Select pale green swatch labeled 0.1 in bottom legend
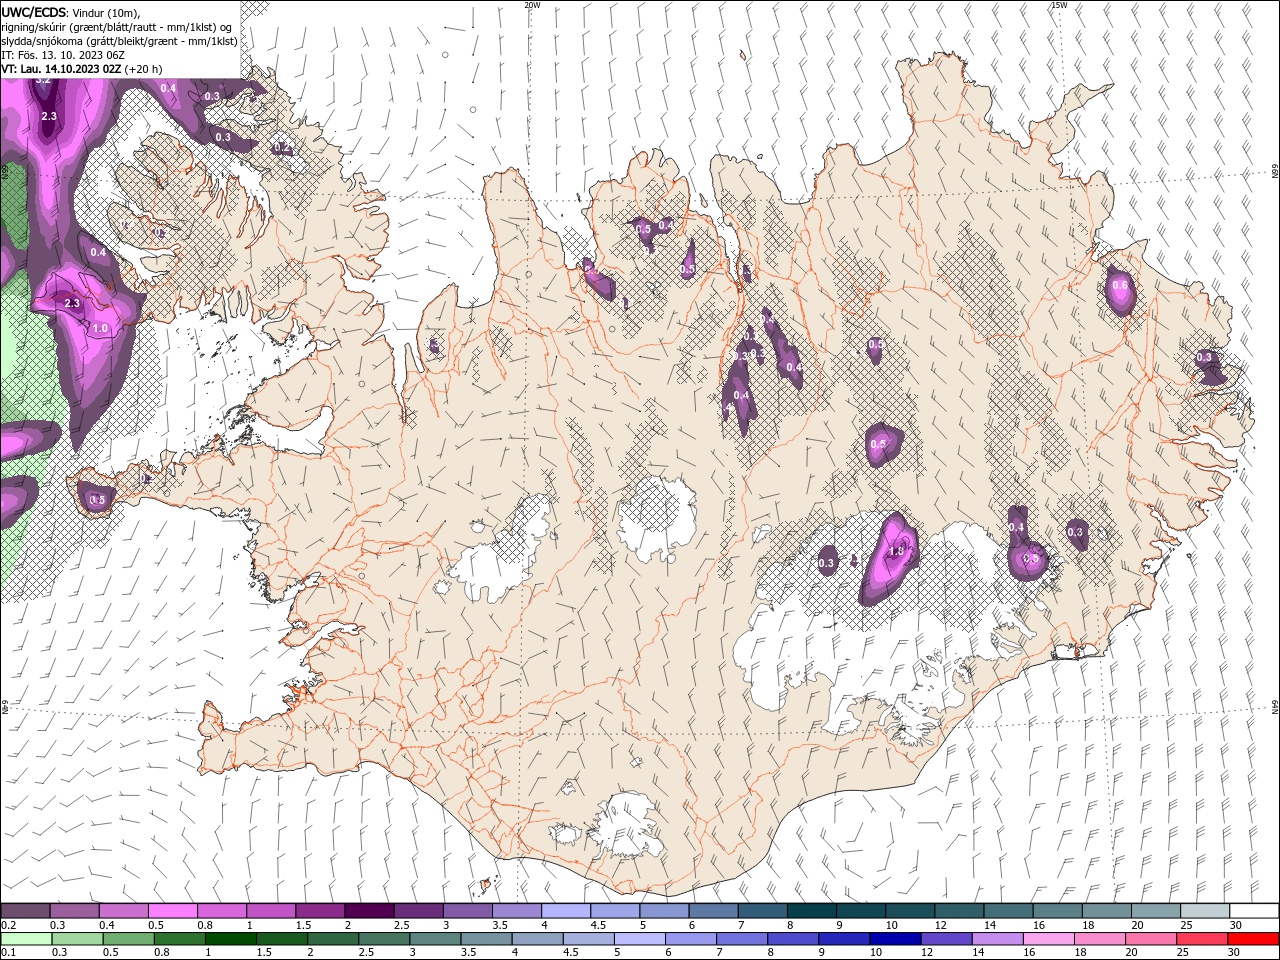1280x960 pixels. (25, 939)
